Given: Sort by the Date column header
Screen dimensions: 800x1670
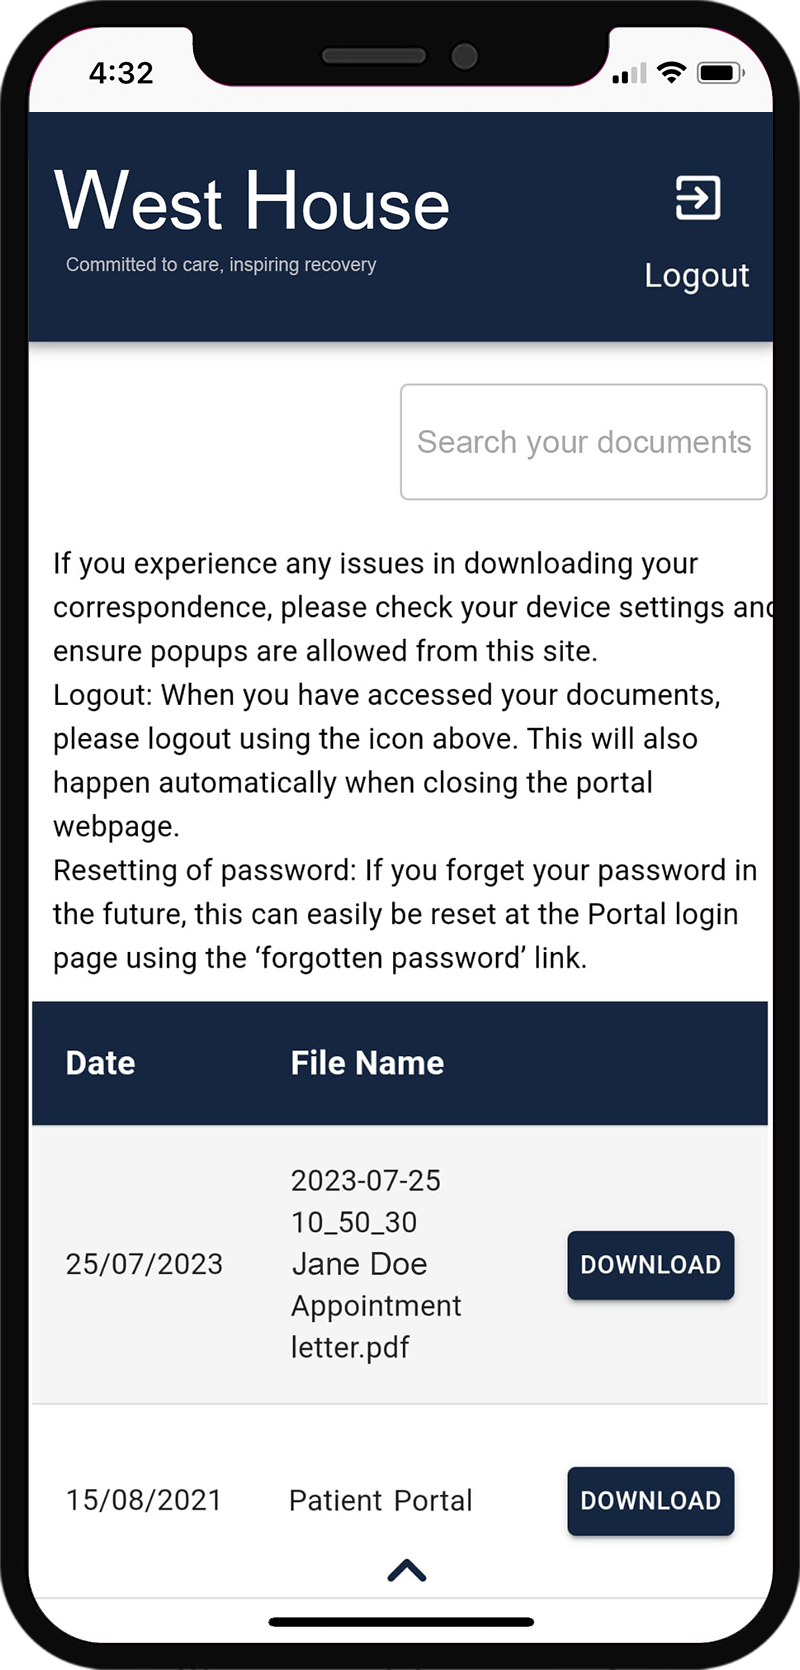Looking at the screenshot, I should [100, 1063].
